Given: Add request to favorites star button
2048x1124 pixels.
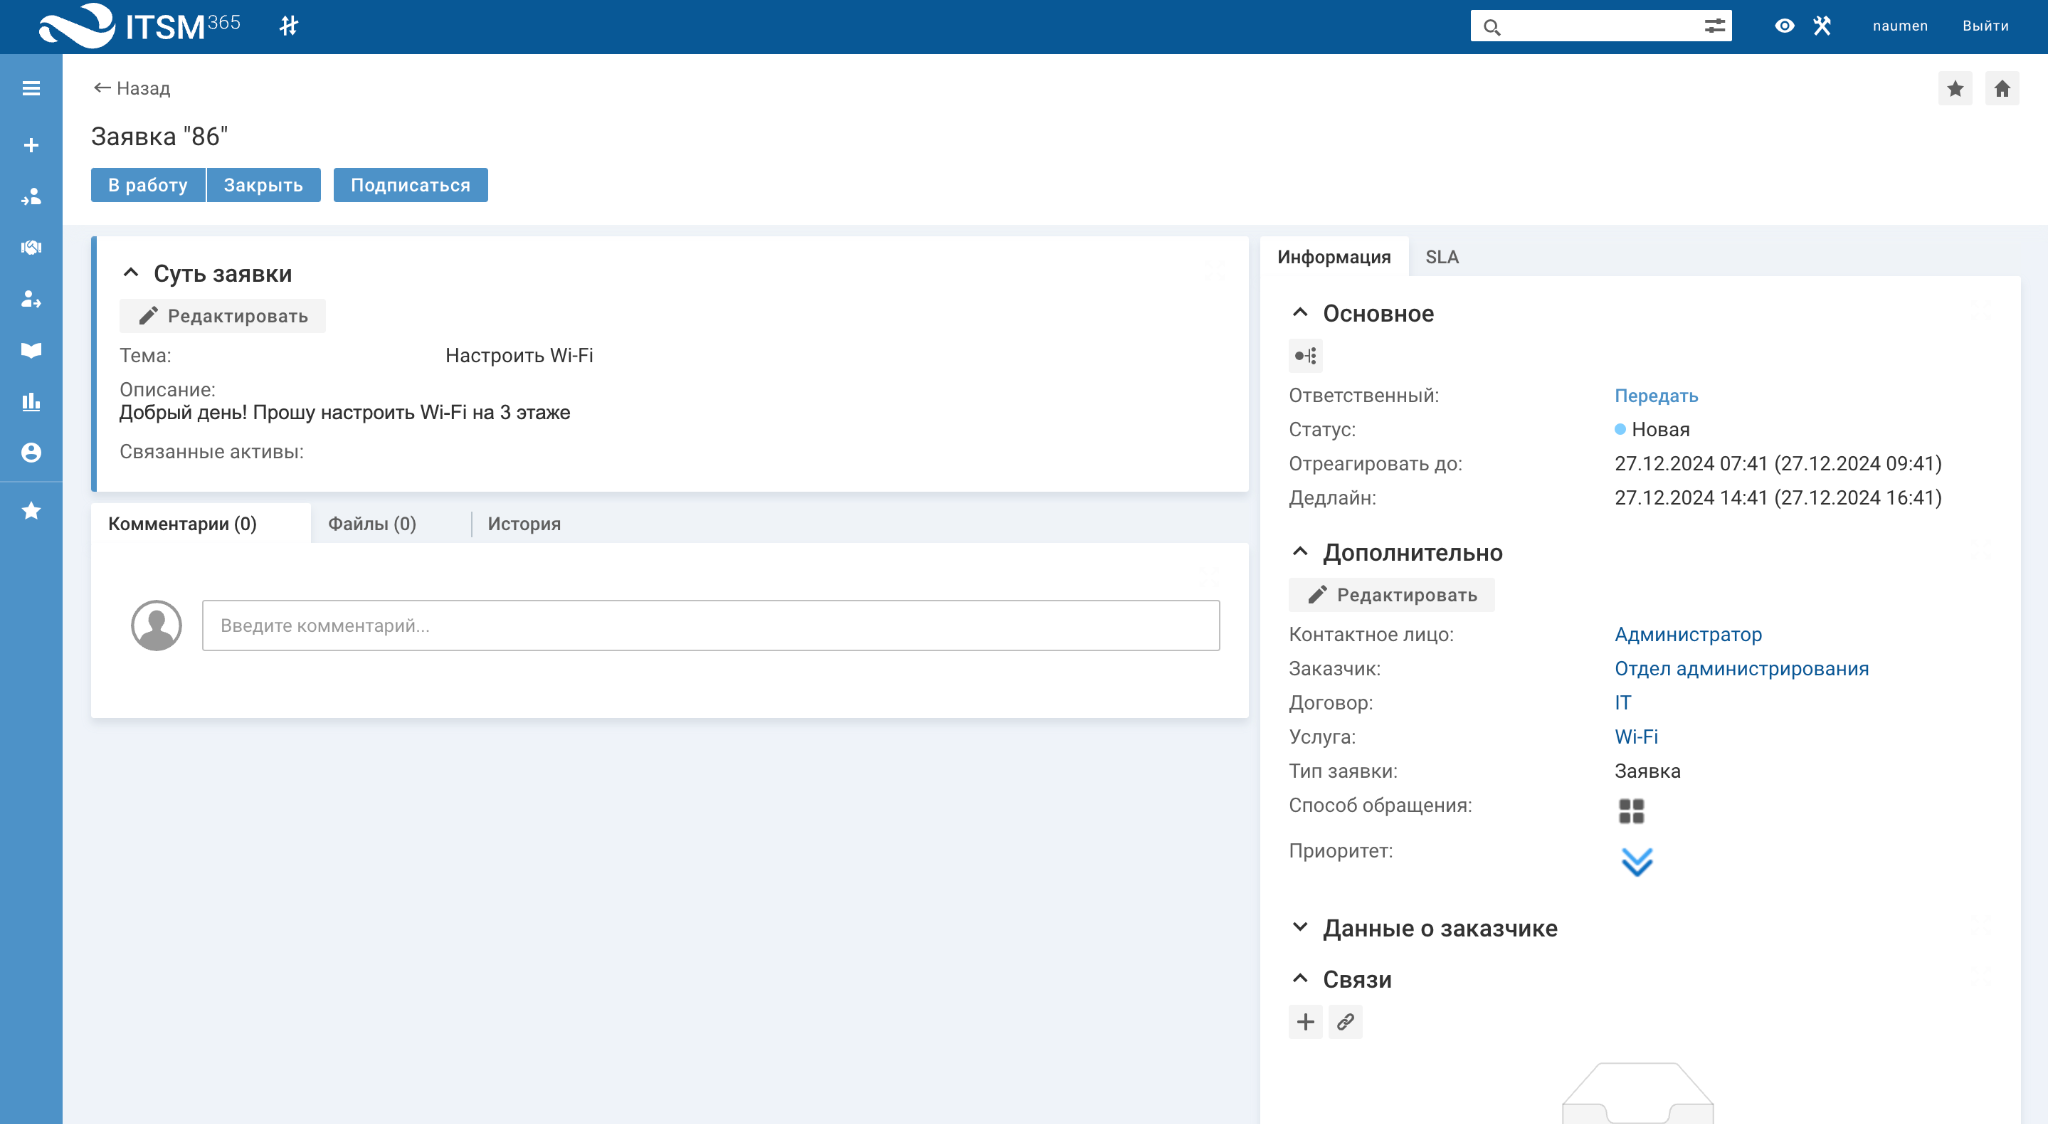Looking at the screenshot, I should [x=1955, y=89].
